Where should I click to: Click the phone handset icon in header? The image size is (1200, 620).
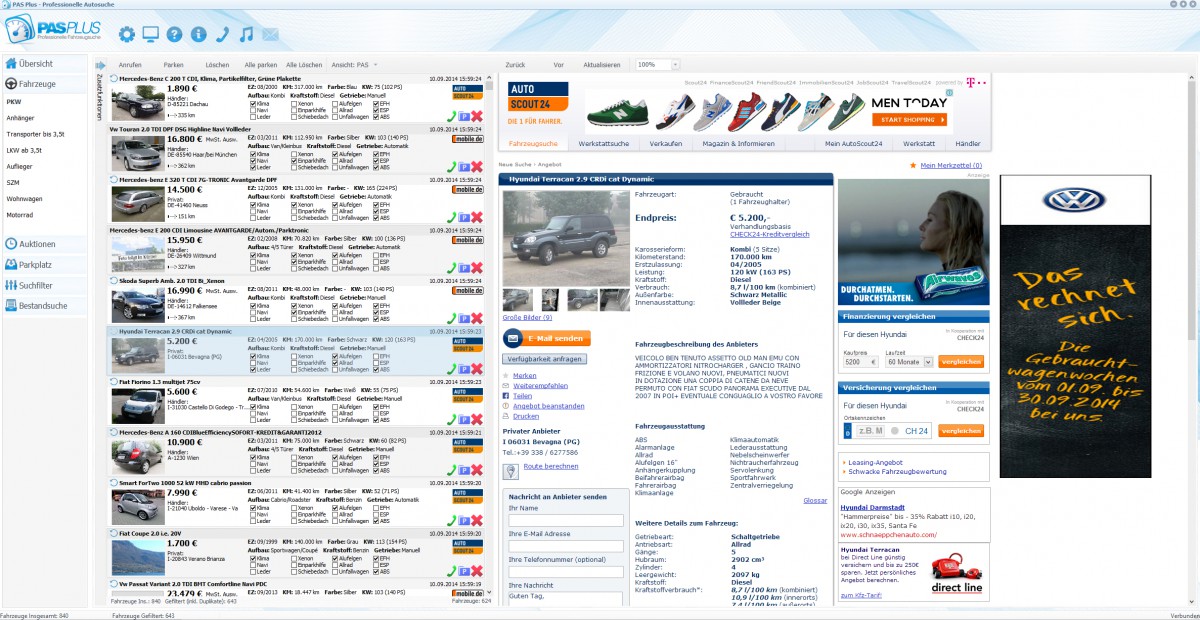[222, 35]
